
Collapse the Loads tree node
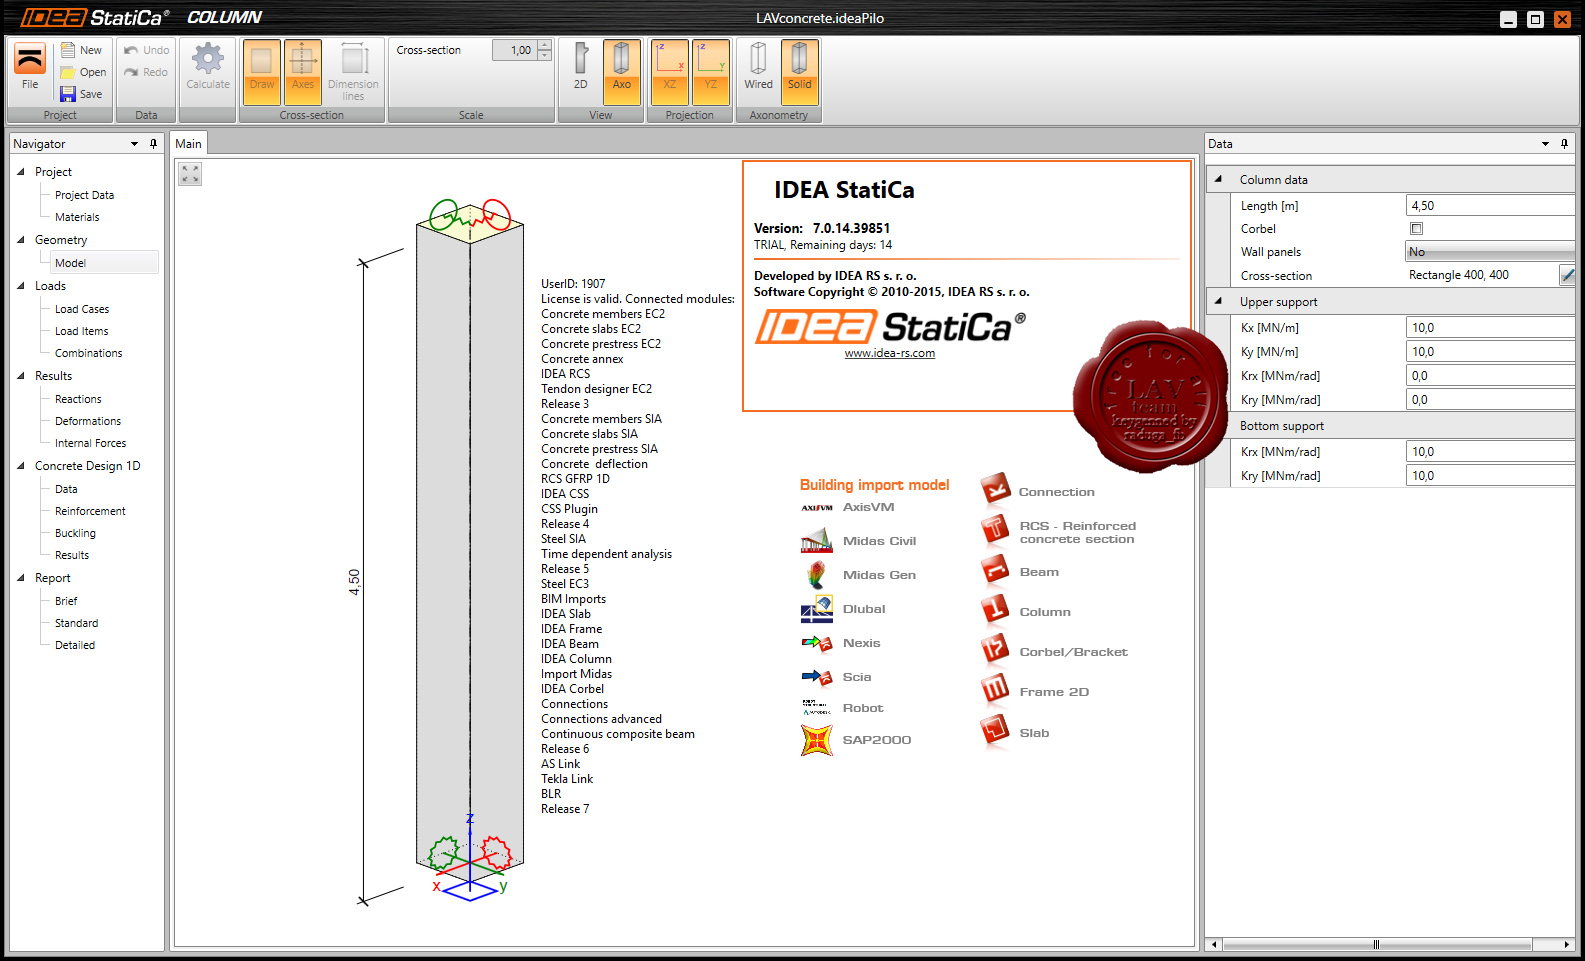click(21, 286)
